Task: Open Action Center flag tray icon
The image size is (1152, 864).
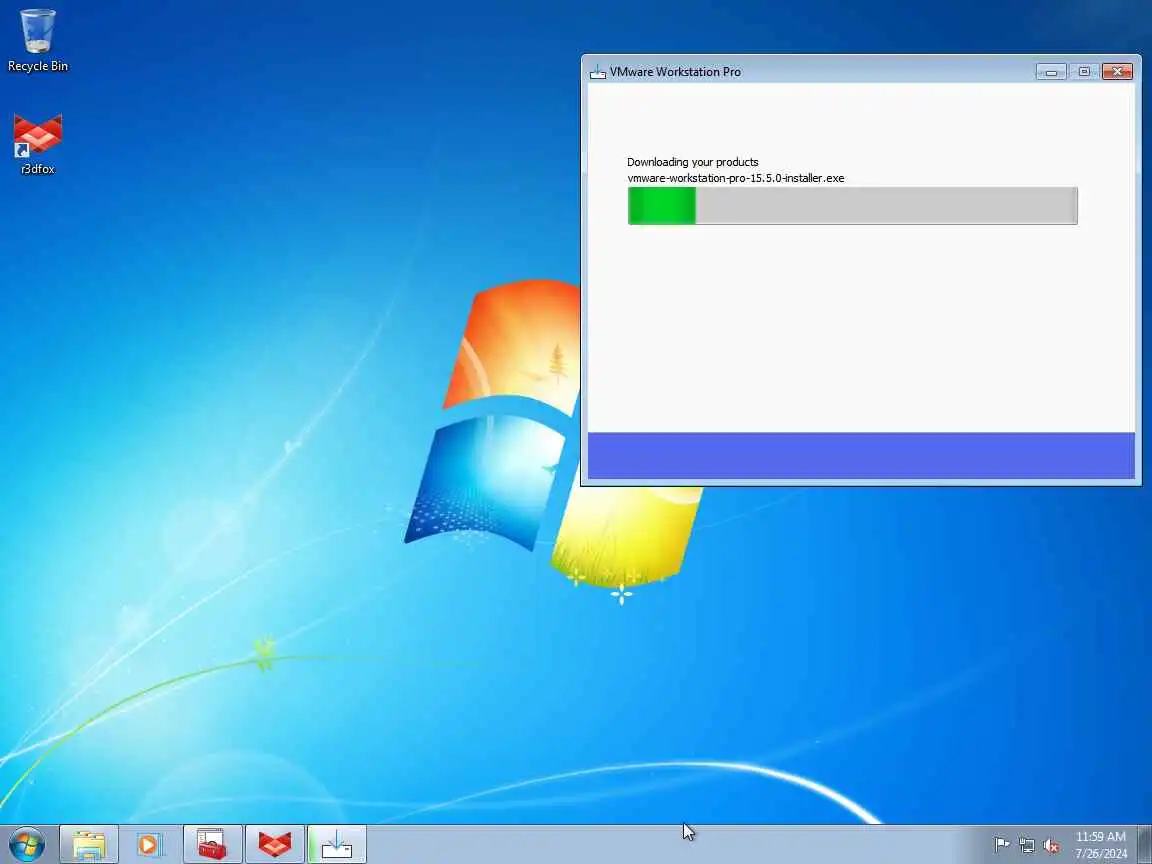Action: 1001,845
